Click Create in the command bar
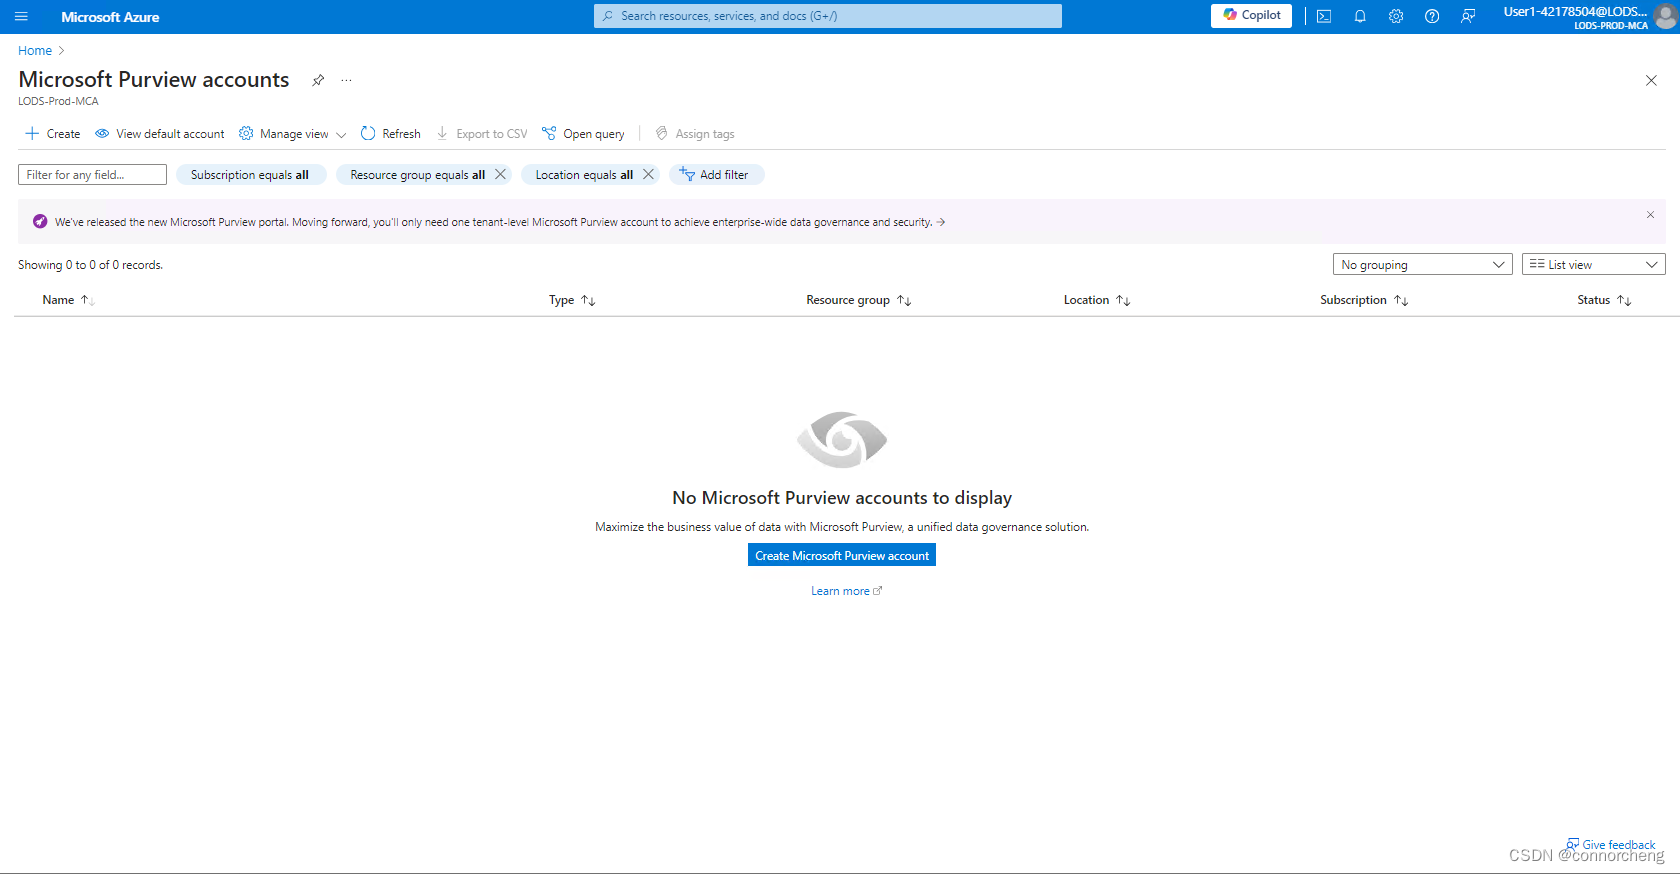 (53, 134)
